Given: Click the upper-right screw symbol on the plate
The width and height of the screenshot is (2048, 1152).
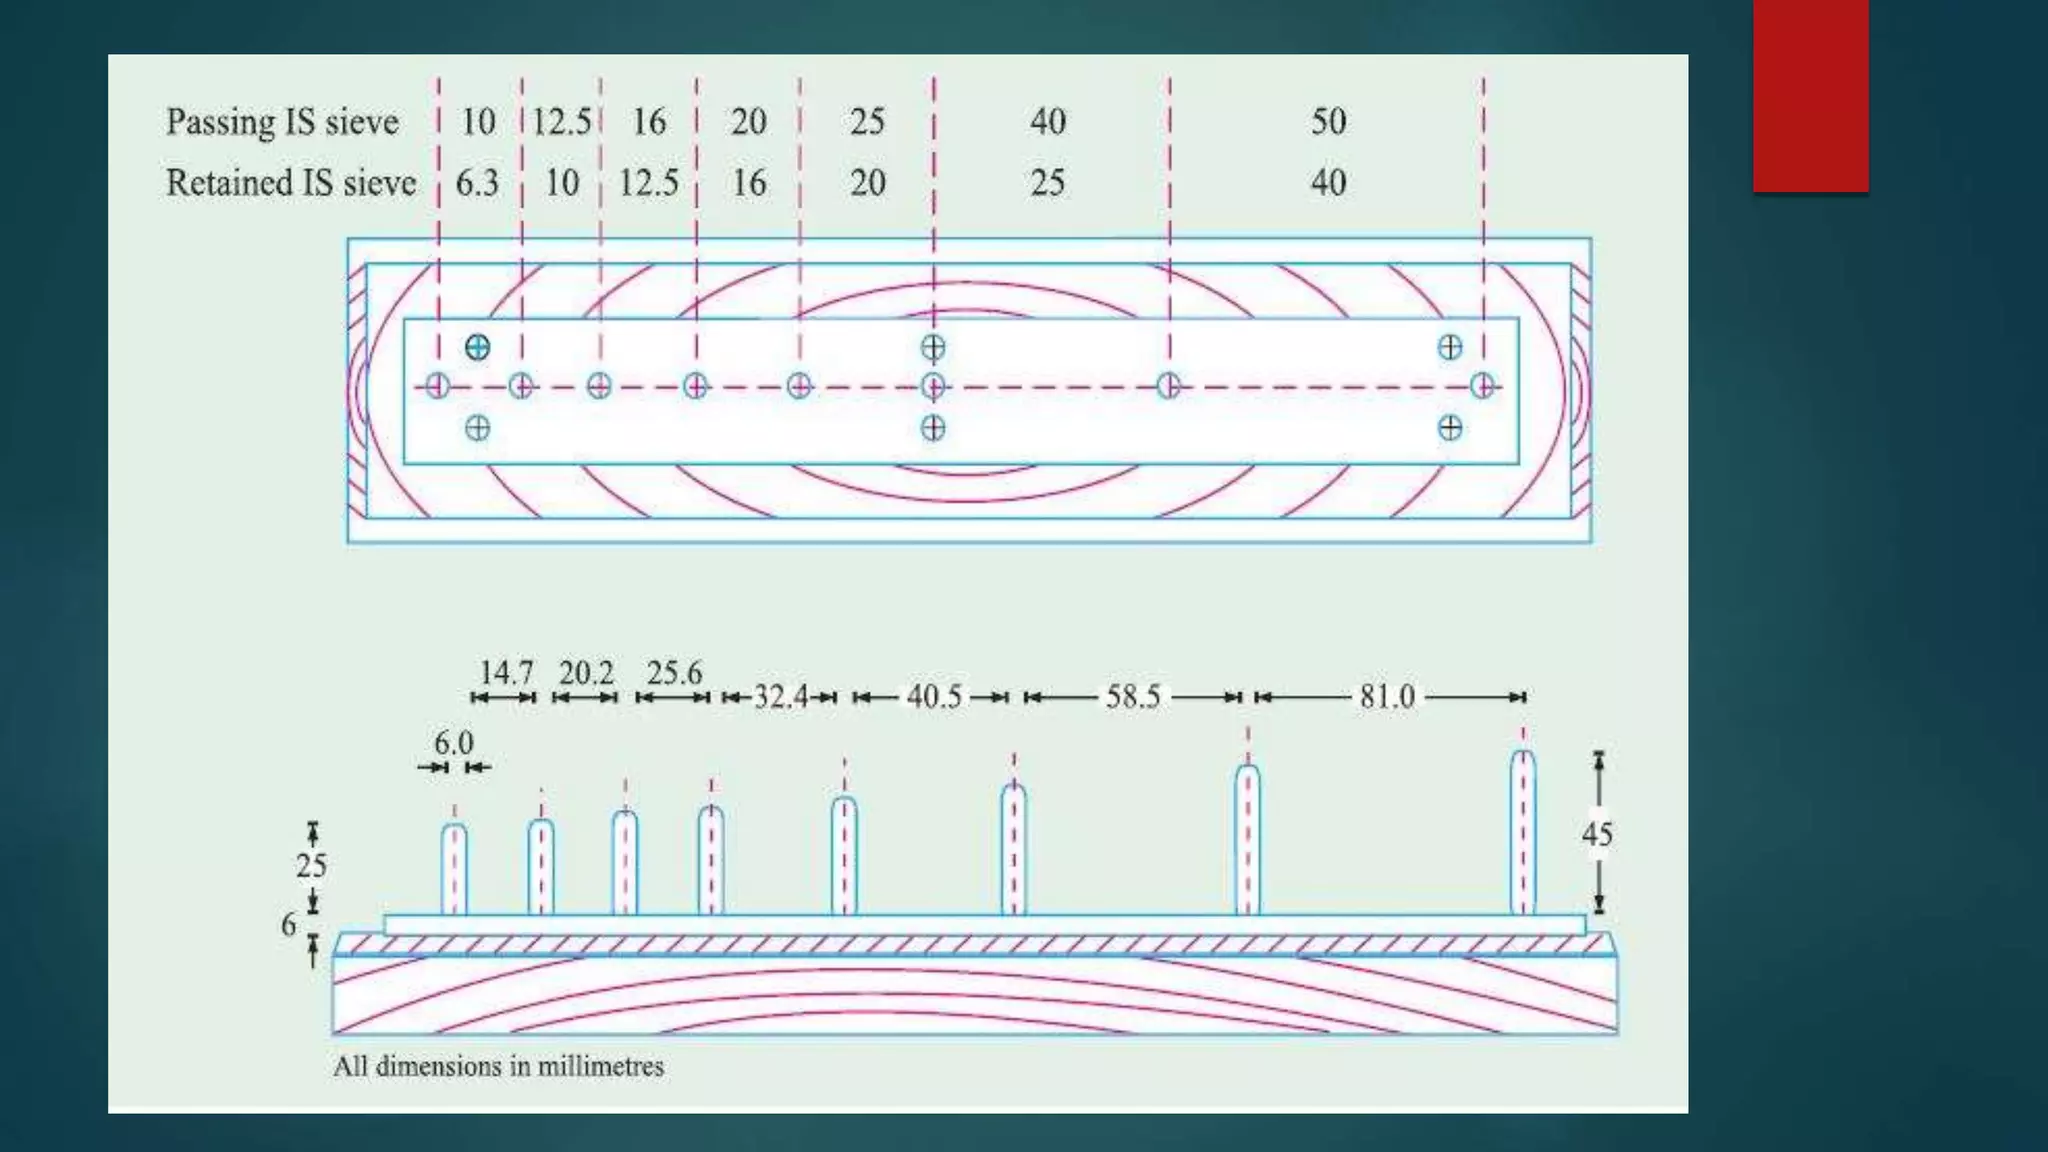Looking at the screenshot, I should pos(1450,347).
